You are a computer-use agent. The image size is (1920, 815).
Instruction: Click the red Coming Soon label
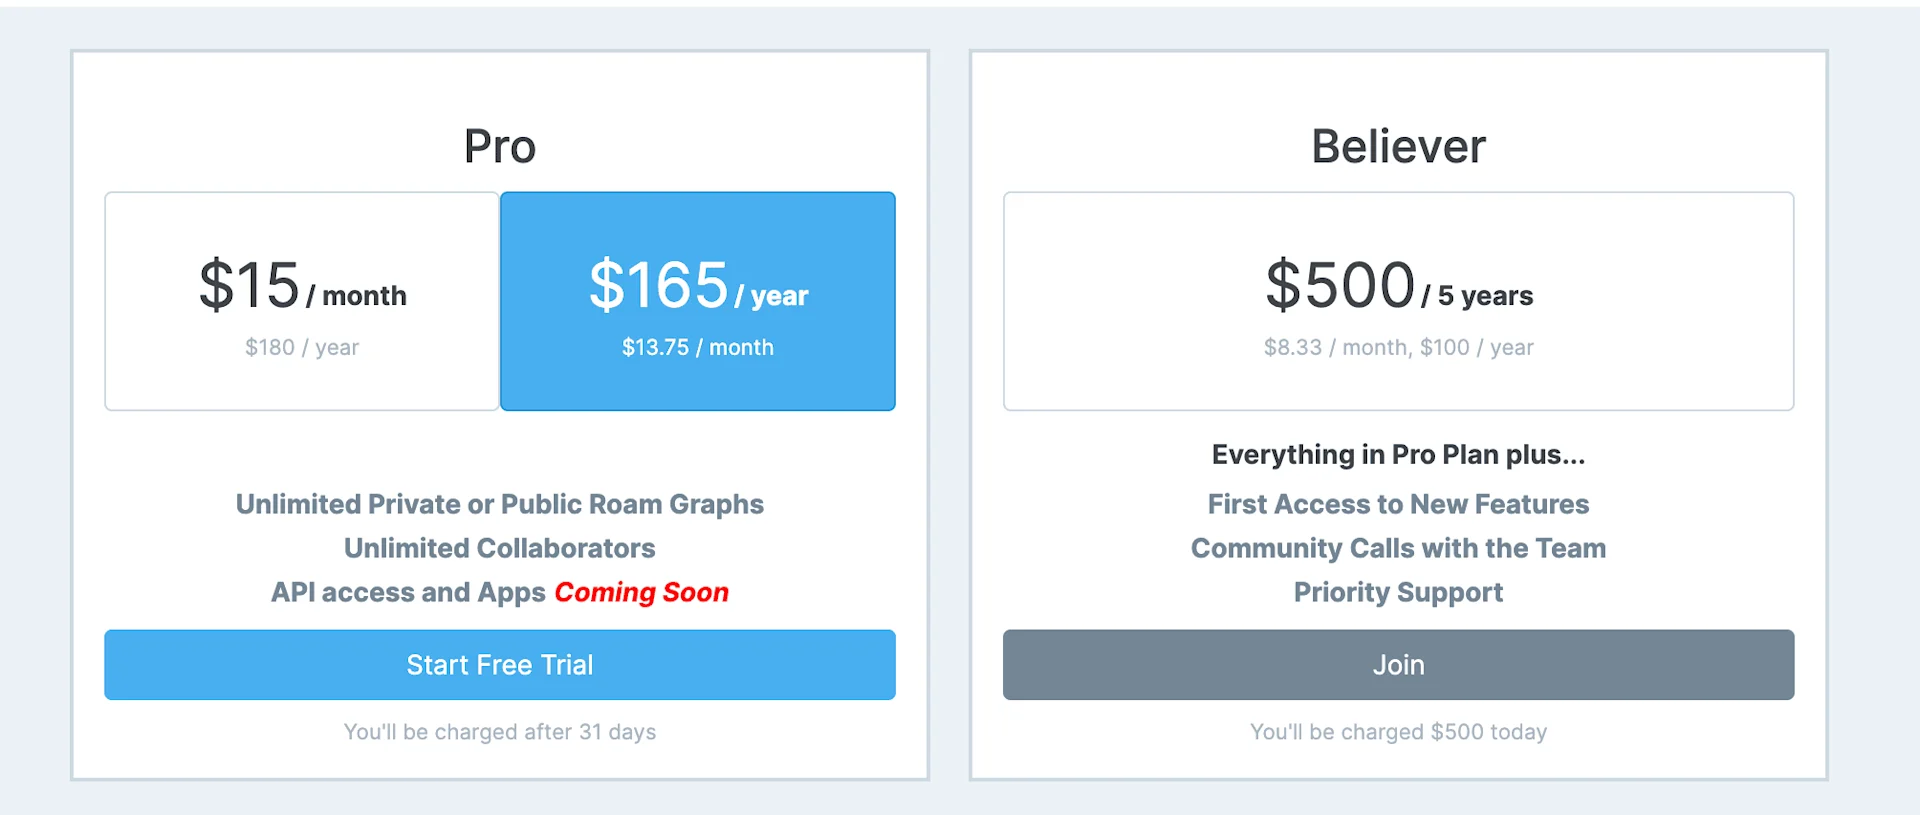[641, 591]
